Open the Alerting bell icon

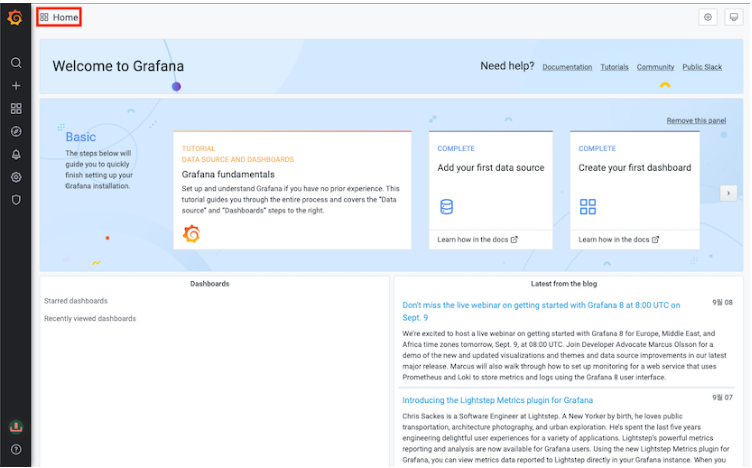(x=16, y=154)
